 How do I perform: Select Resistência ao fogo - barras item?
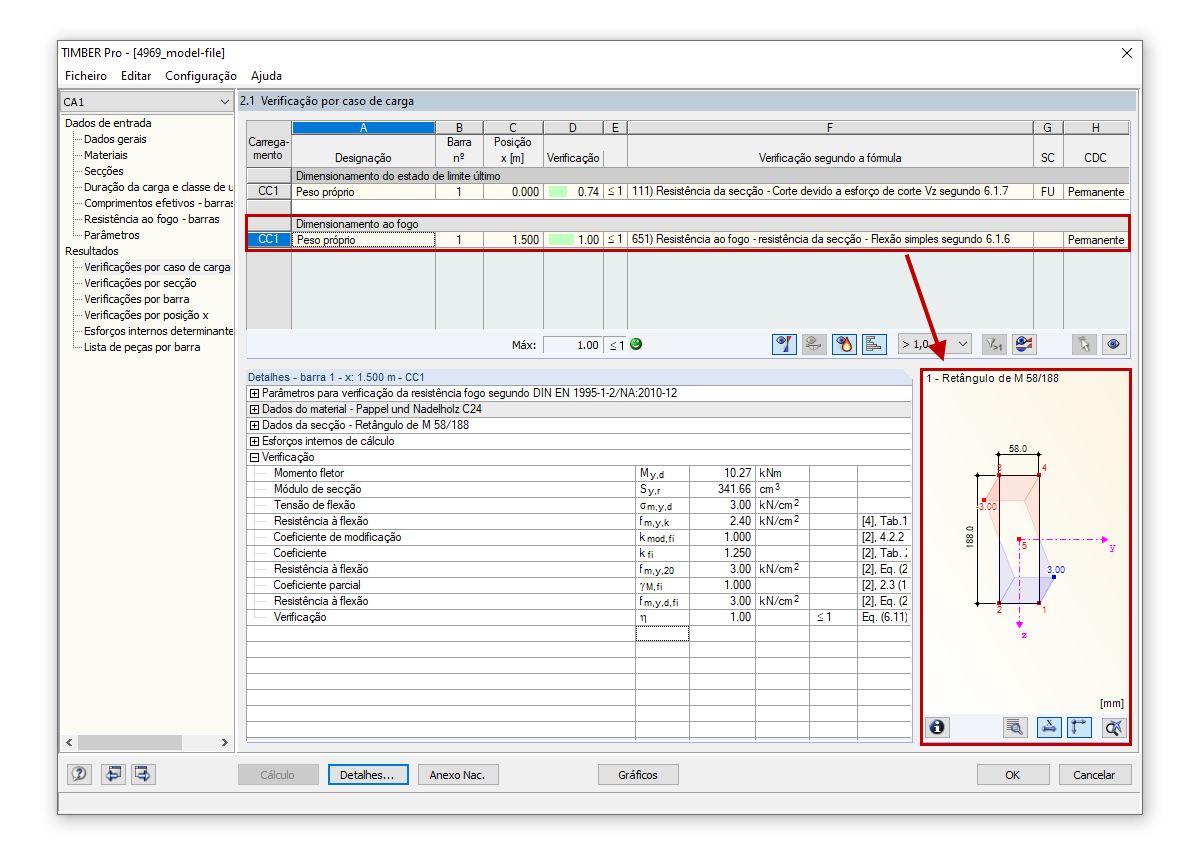pos(152,219)
